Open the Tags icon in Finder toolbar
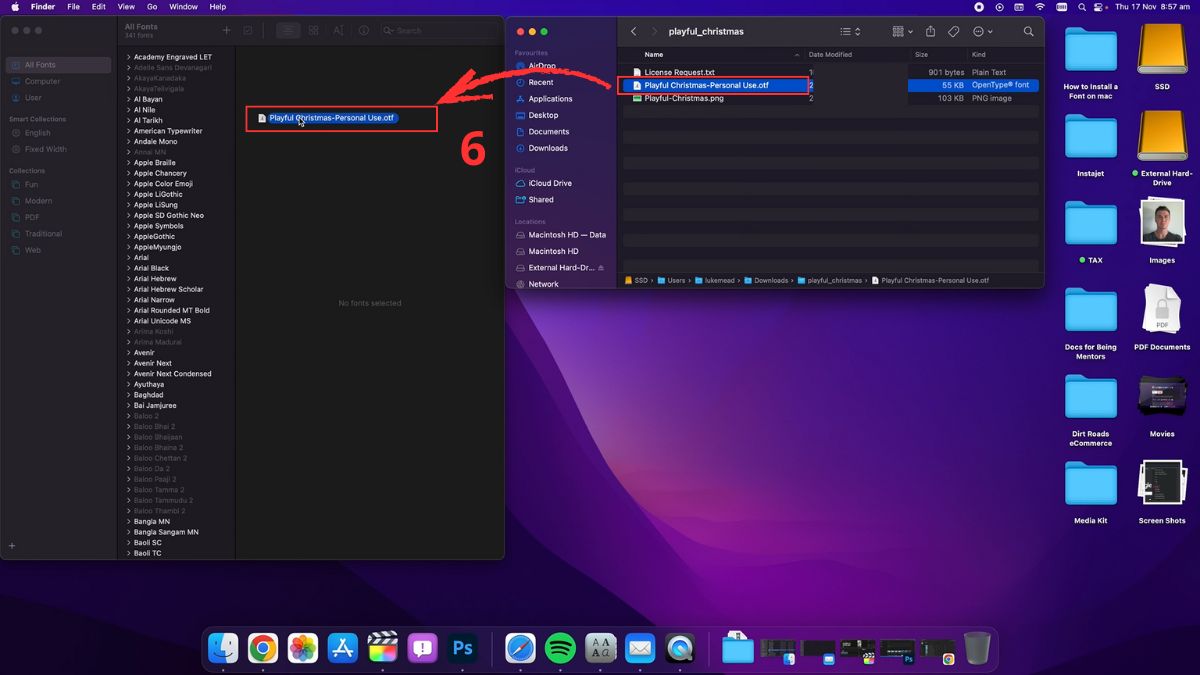 pos(954,31)
